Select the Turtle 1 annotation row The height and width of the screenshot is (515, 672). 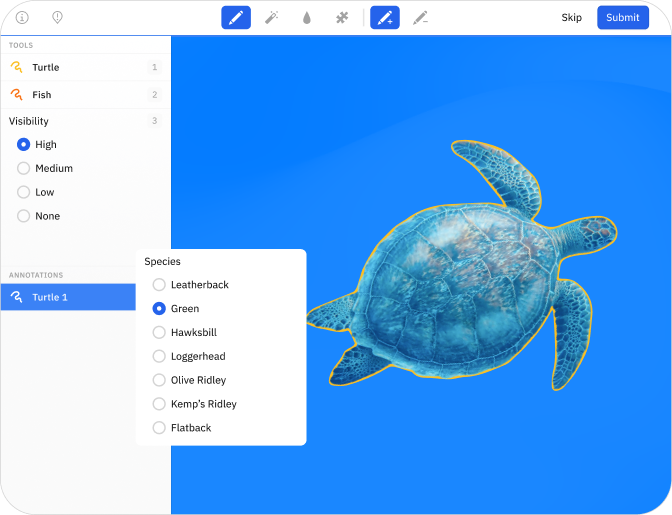pyautogui.click(x=68, y=297)
